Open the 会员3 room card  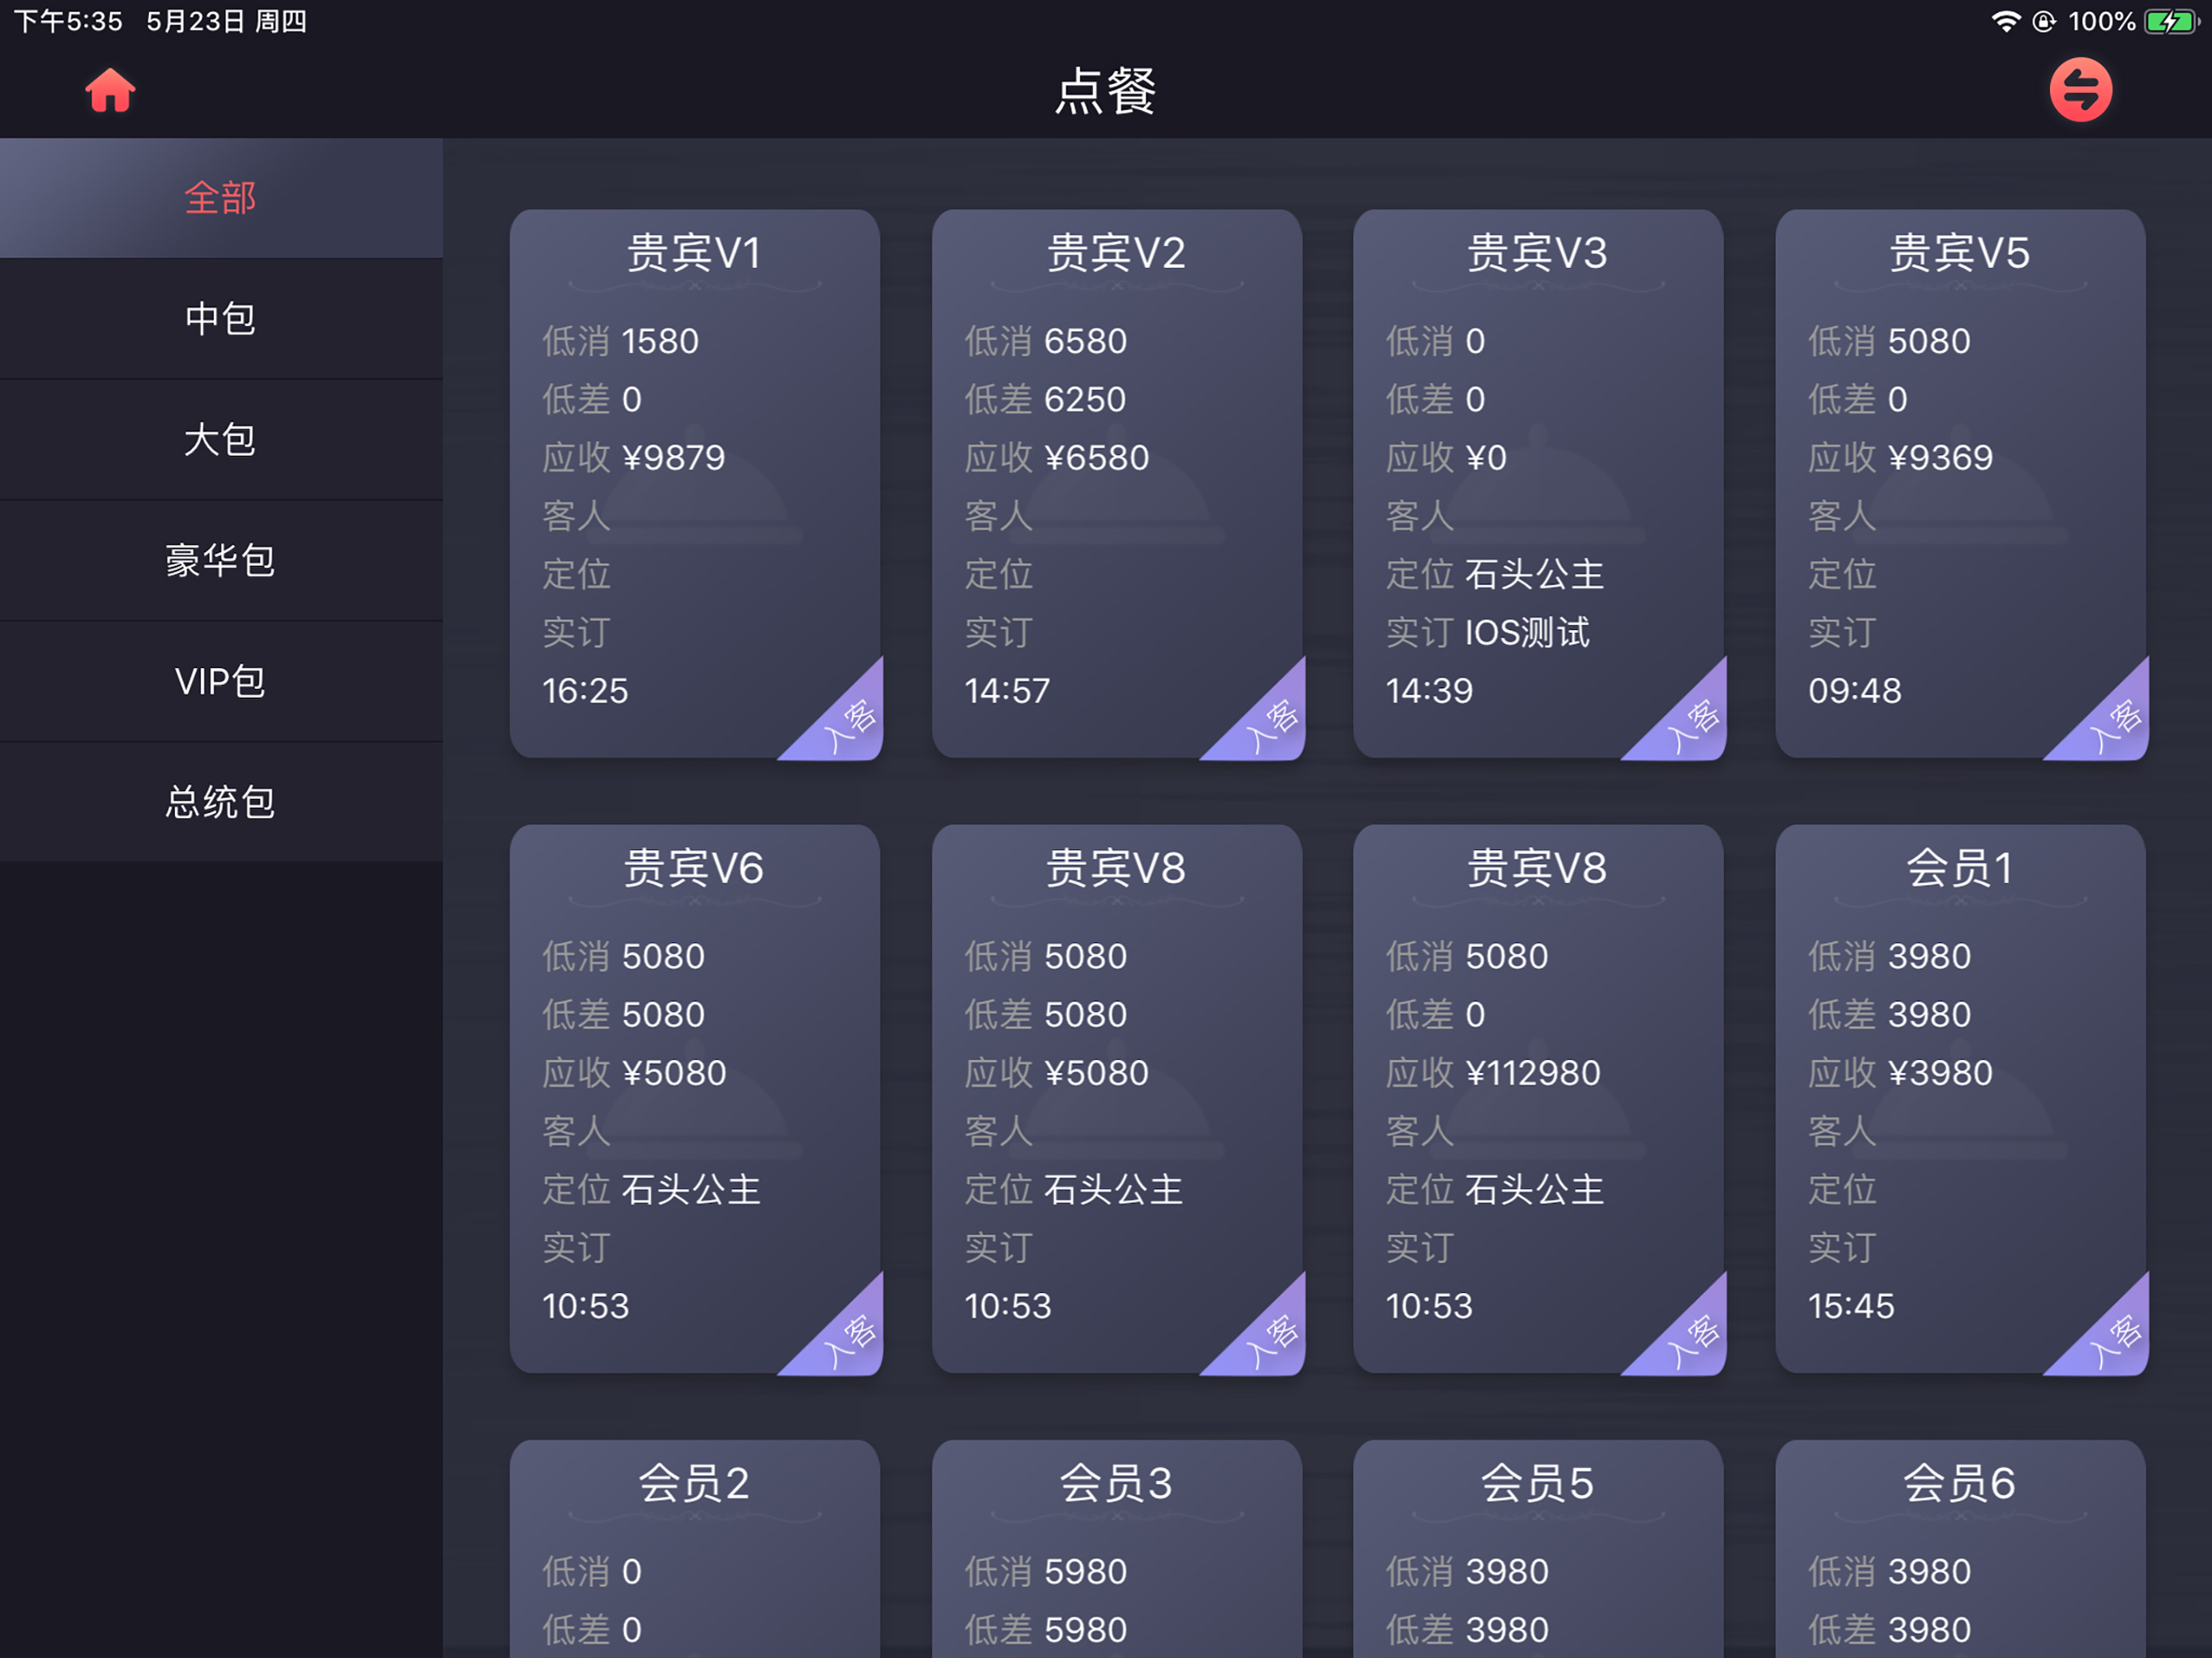point(1117,1549)
